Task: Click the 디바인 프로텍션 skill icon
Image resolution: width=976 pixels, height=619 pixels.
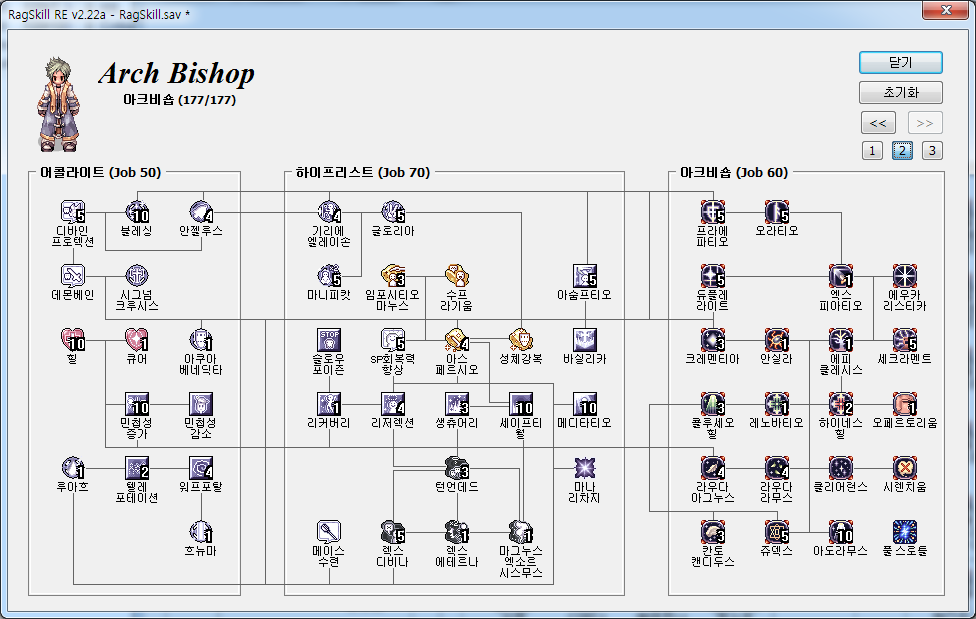Action: [x=73, y=212]
